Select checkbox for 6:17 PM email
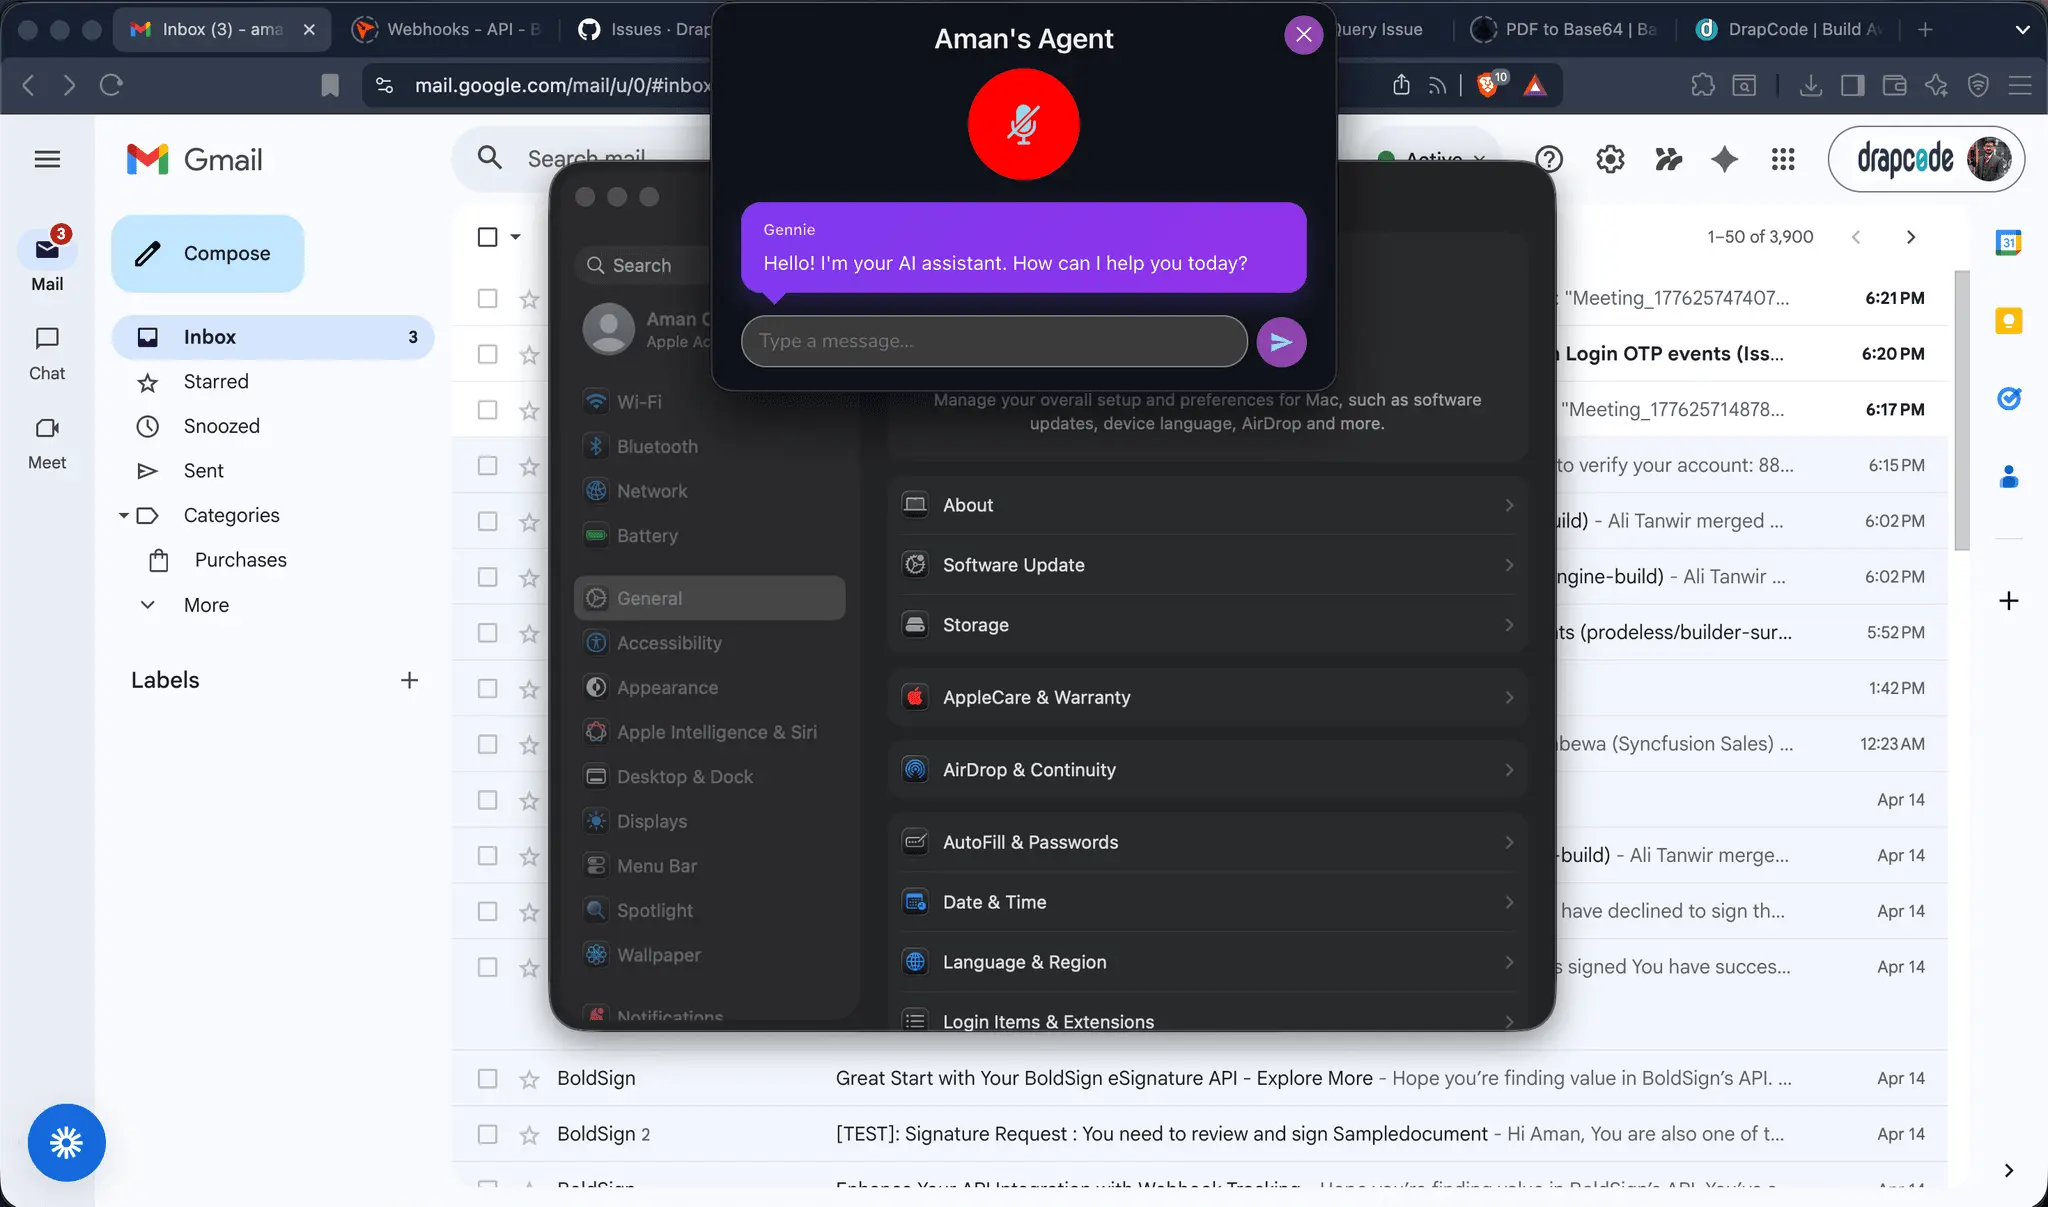The height and width of the screenshot is (1207, 2048). [x=488, y=410]
